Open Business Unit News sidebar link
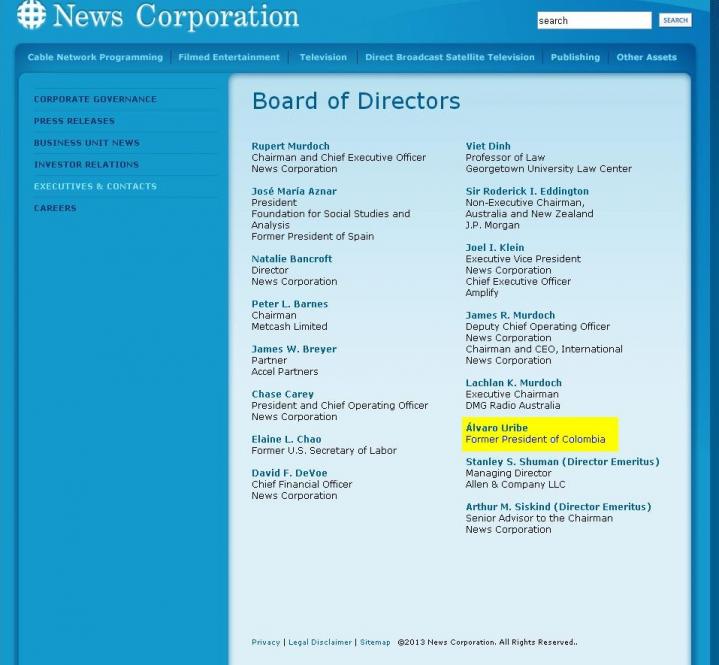This screenshot has height=665, width=719. tap(87, 143)
